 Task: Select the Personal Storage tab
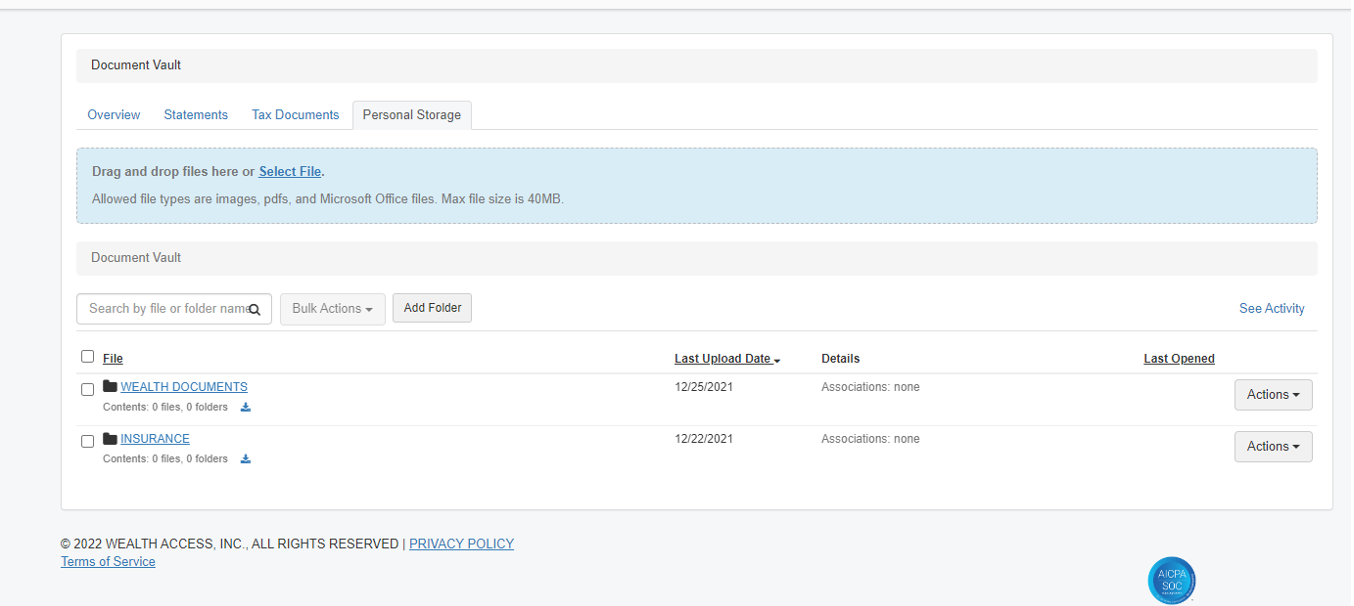pos(412,115)
